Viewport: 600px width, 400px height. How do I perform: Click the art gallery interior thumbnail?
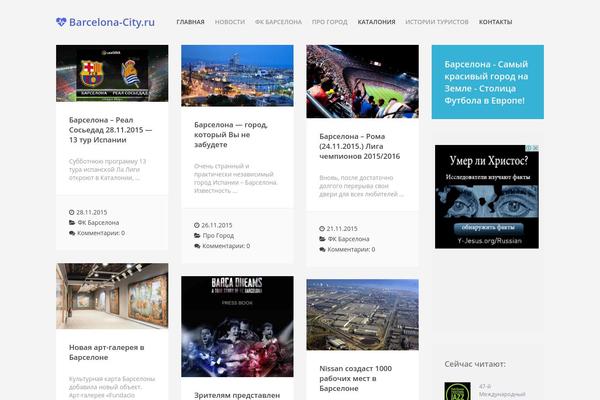pyautogui.click(x=111, y=296)
